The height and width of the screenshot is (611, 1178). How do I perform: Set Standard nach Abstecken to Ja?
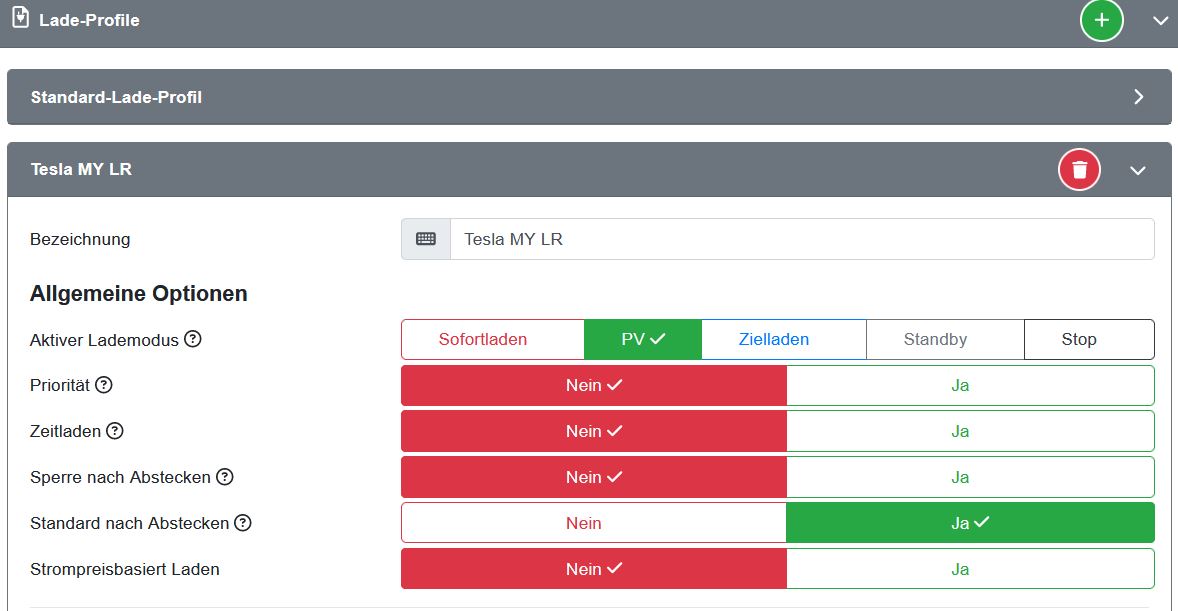pyautogui.click(x=970, y=523)
